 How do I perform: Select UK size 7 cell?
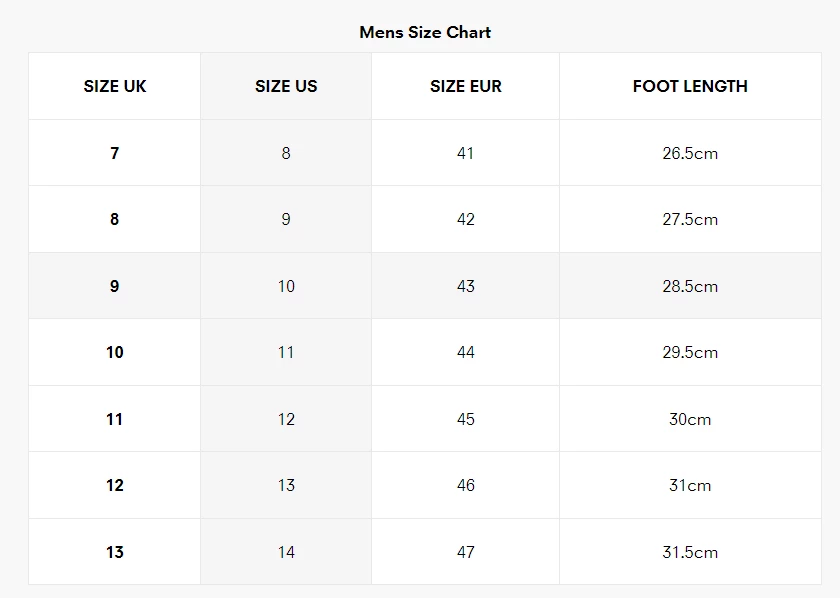[x=115, y=153]
